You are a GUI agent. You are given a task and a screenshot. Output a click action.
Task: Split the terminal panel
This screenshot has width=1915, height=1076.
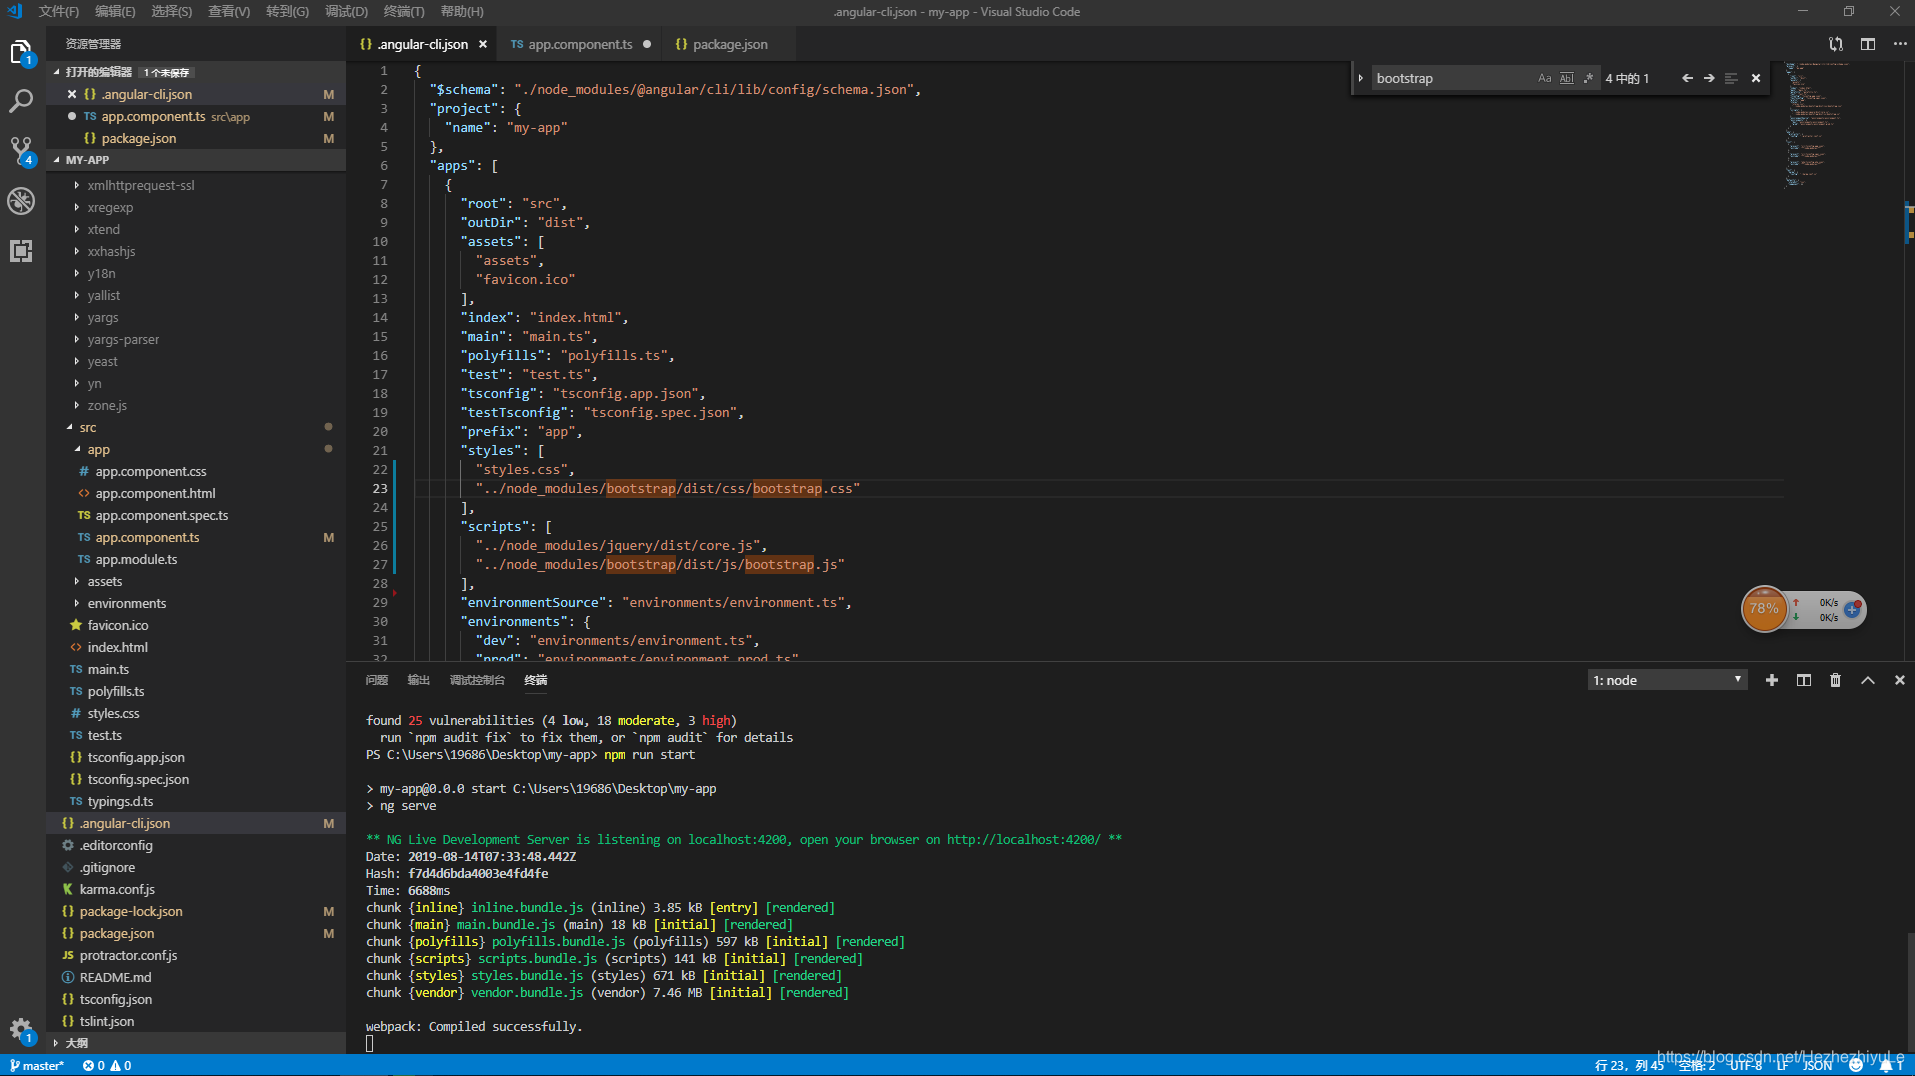click(1804, 680)
